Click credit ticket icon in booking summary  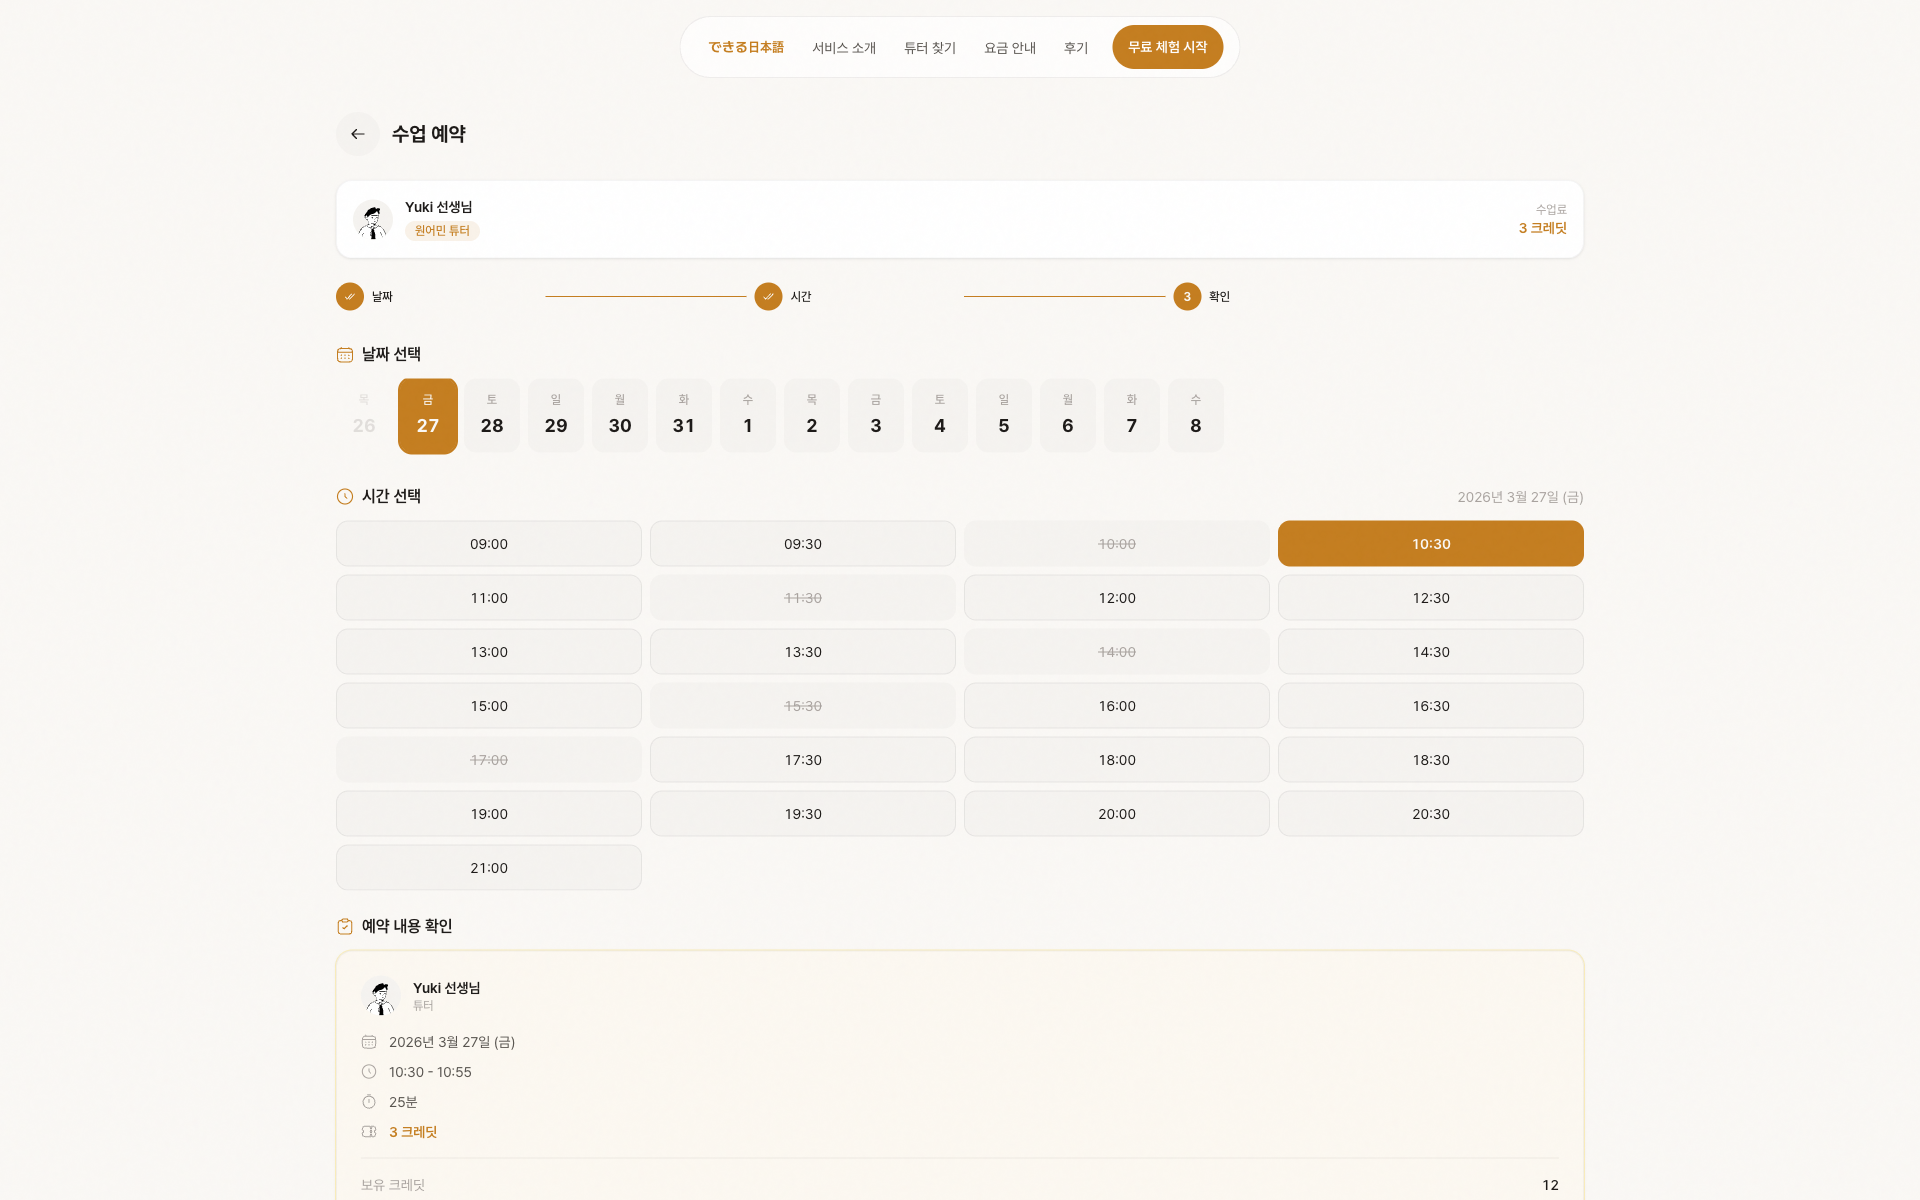click(369, 1132)
